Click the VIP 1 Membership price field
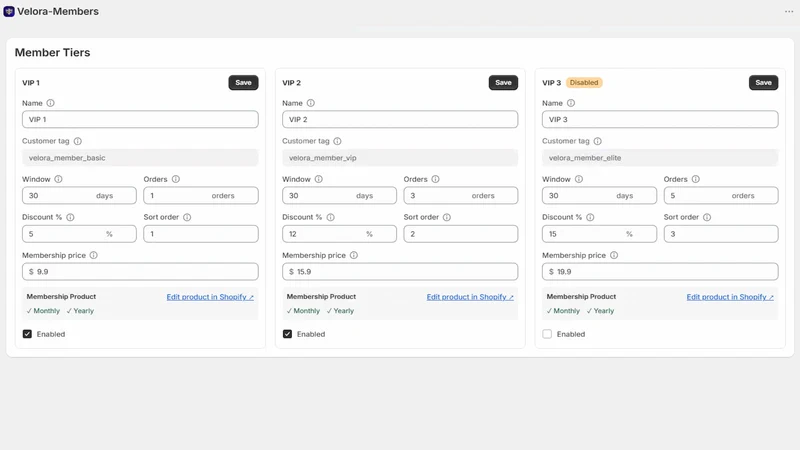Image resolution: width=800 pixels, height=450 pixels. [x=140, y=271]
